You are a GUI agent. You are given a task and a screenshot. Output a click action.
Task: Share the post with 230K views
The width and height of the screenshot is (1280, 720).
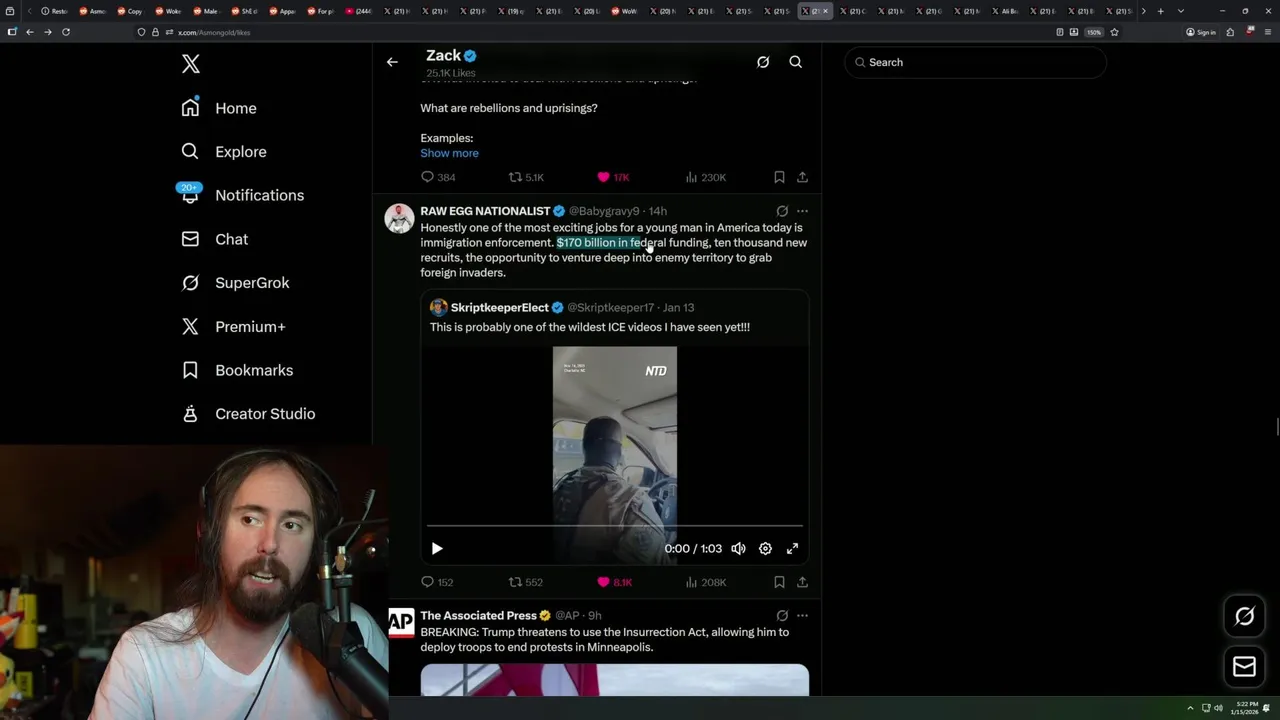802,177
